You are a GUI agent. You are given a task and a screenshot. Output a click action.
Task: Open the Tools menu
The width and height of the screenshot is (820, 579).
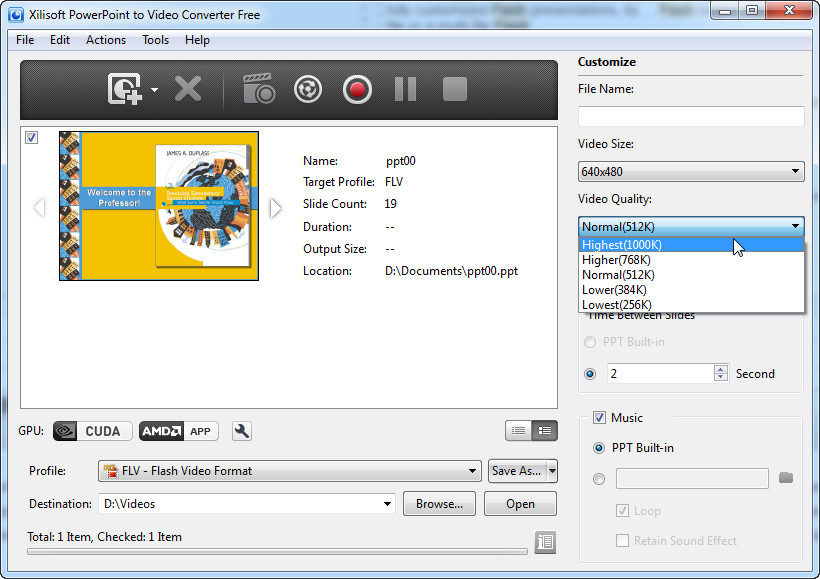(x=155, y=40)
